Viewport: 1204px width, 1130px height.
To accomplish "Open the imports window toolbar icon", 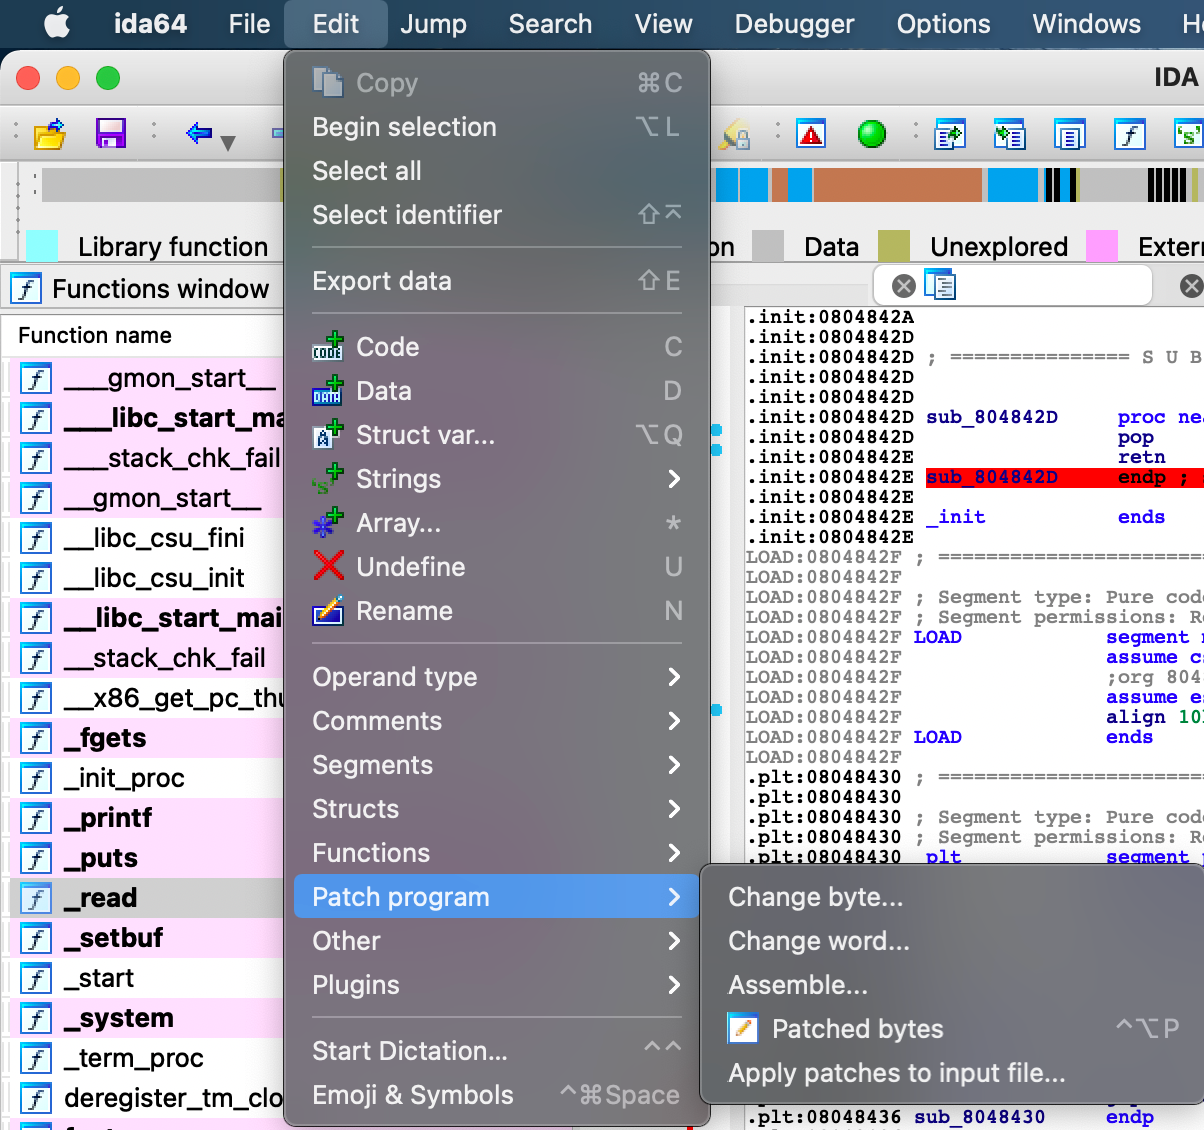I will [x=1009, y=133].
